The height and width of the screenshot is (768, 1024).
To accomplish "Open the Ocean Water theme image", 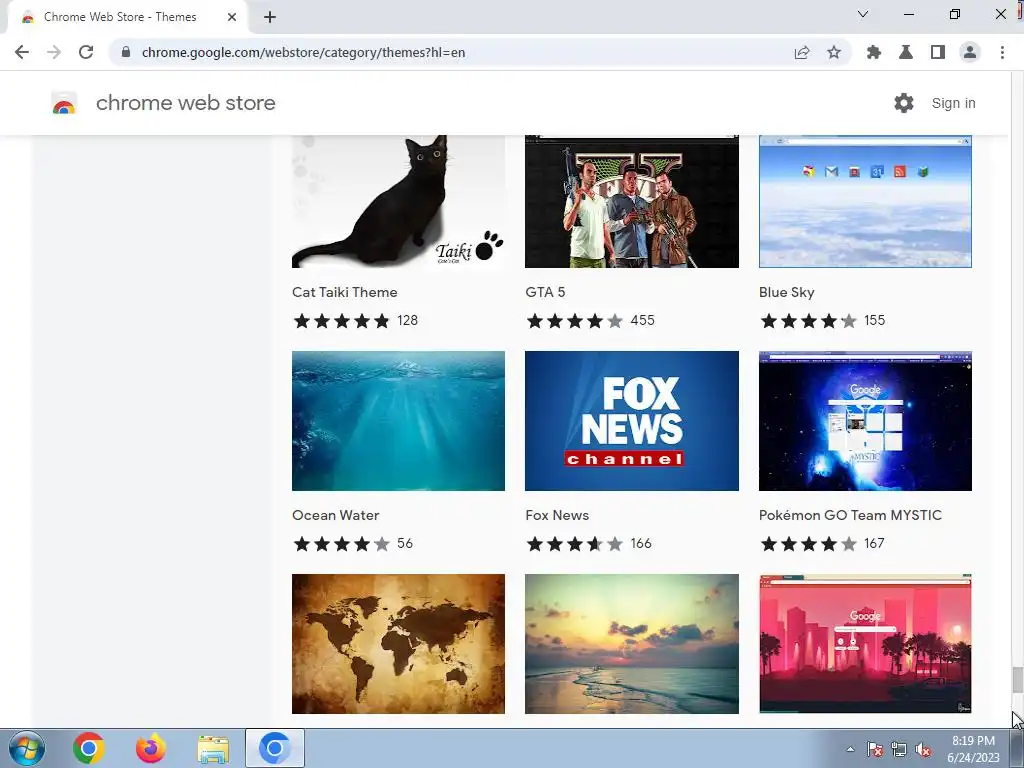I will click(398, 421).
